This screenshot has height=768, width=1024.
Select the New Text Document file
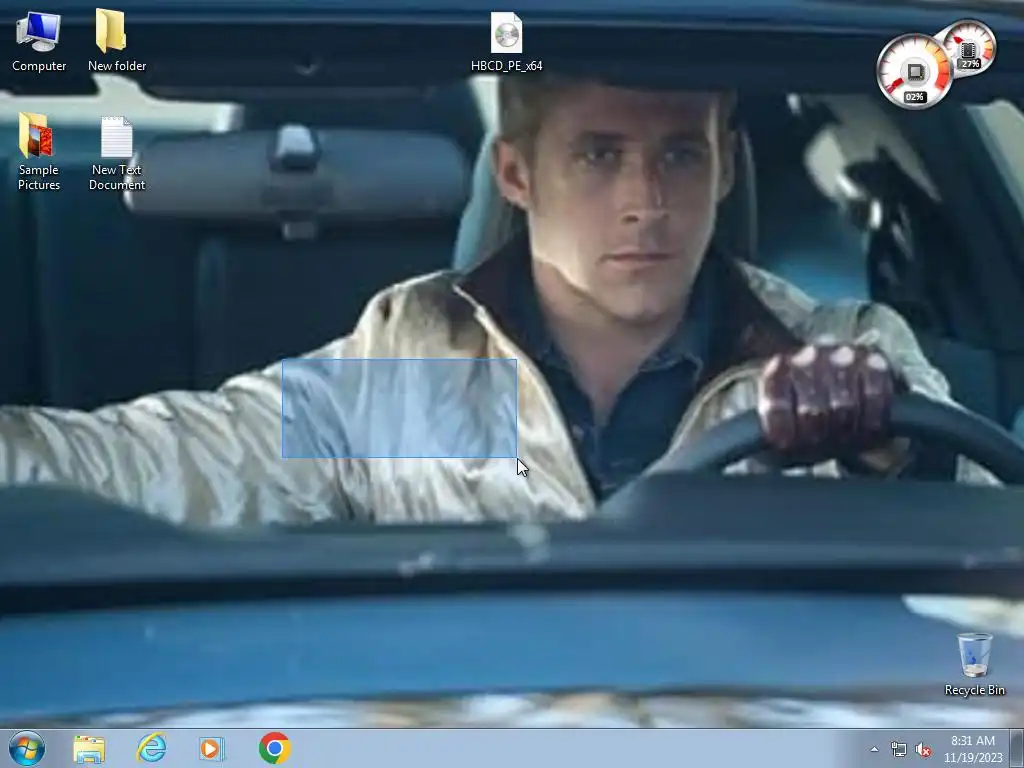coord(116,154)
